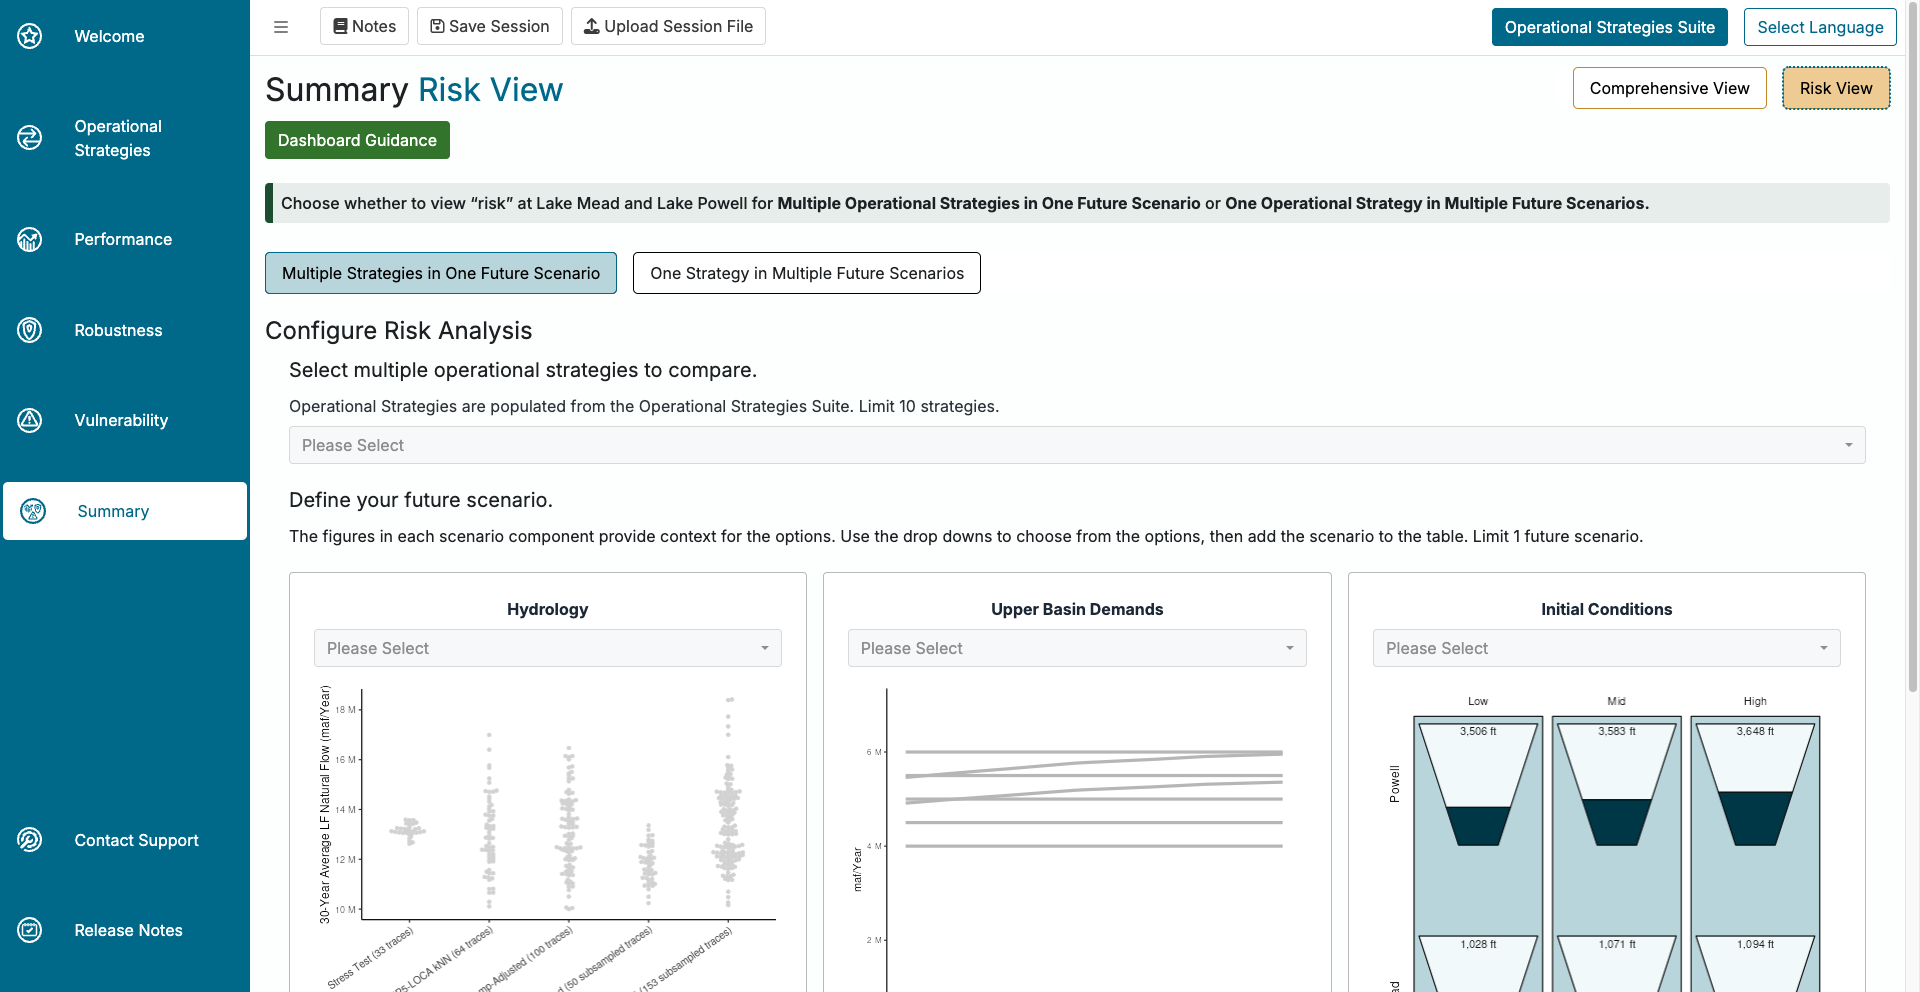Click the Mid Powell reservoir diagram

coord(1616,786)
